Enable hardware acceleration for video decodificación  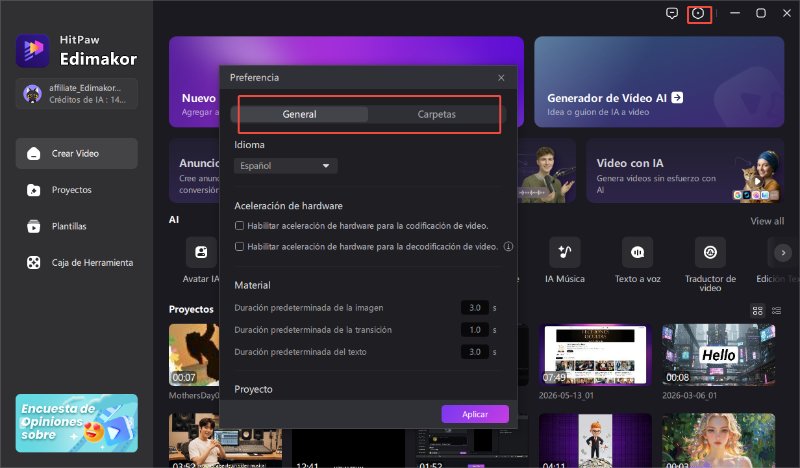[239, 247]
